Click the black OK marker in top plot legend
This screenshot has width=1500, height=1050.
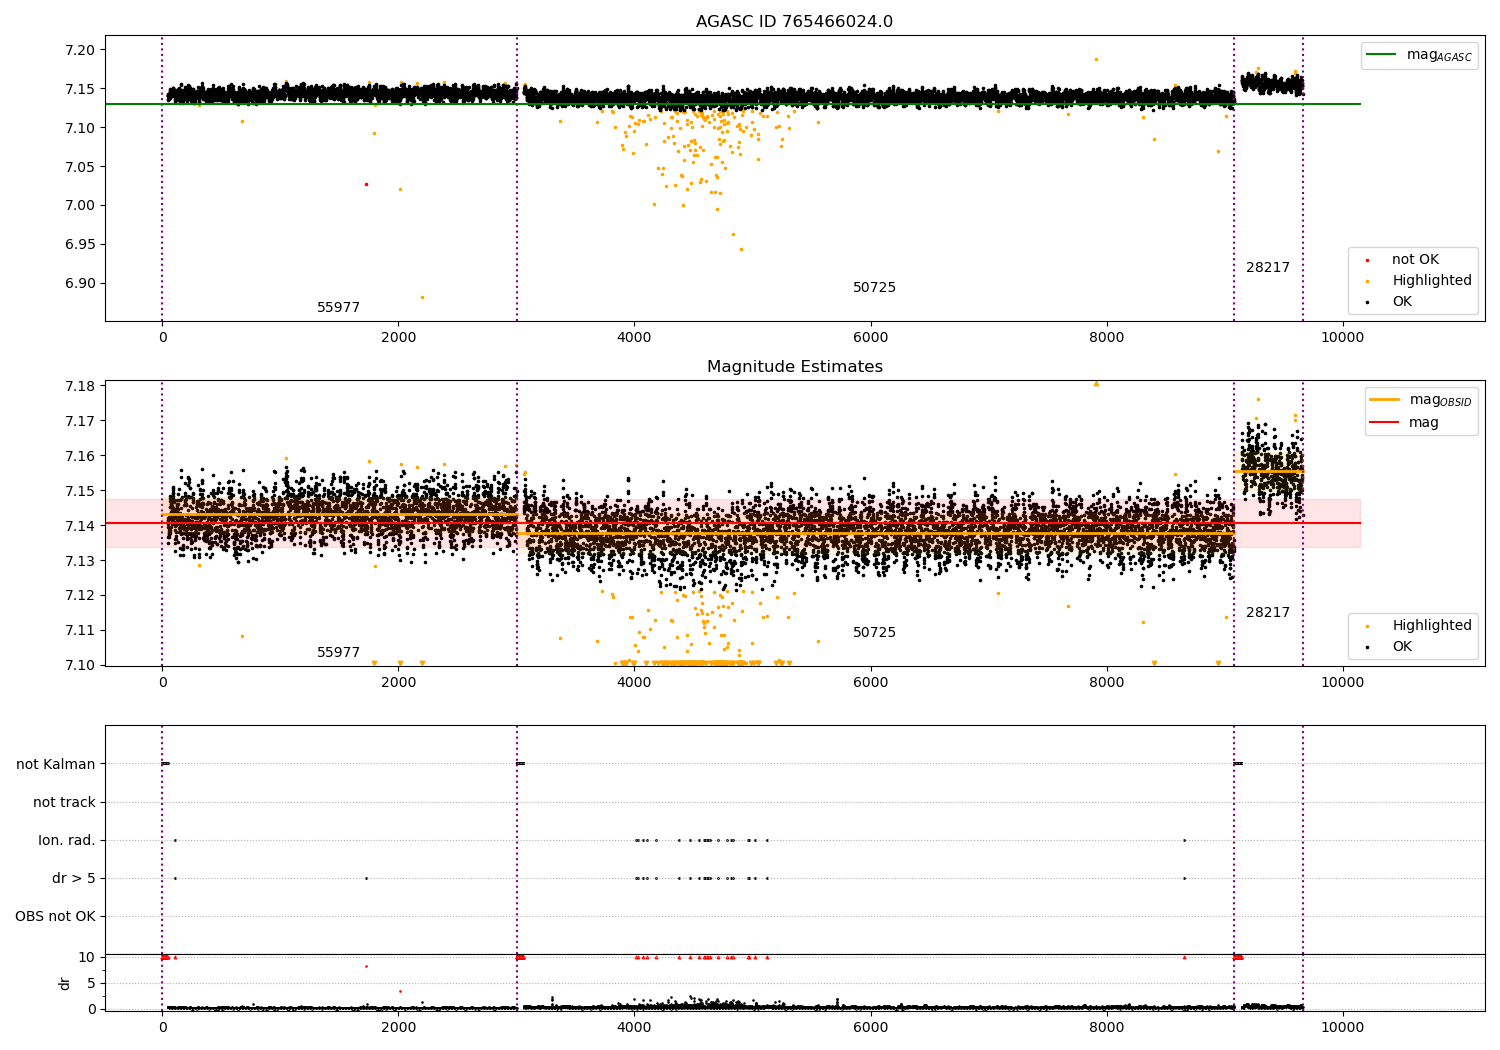(x=1367, y=302)
